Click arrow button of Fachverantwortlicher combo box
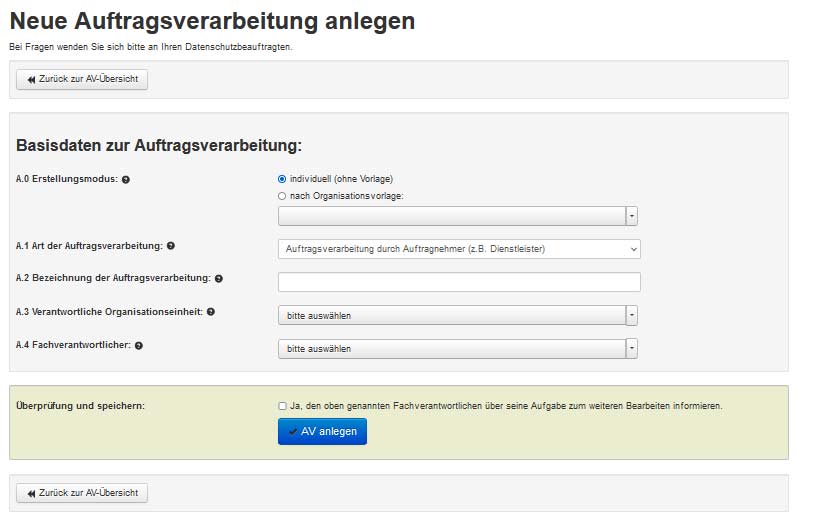The width and height of the screenshot is (833, 523). (632, 349)
